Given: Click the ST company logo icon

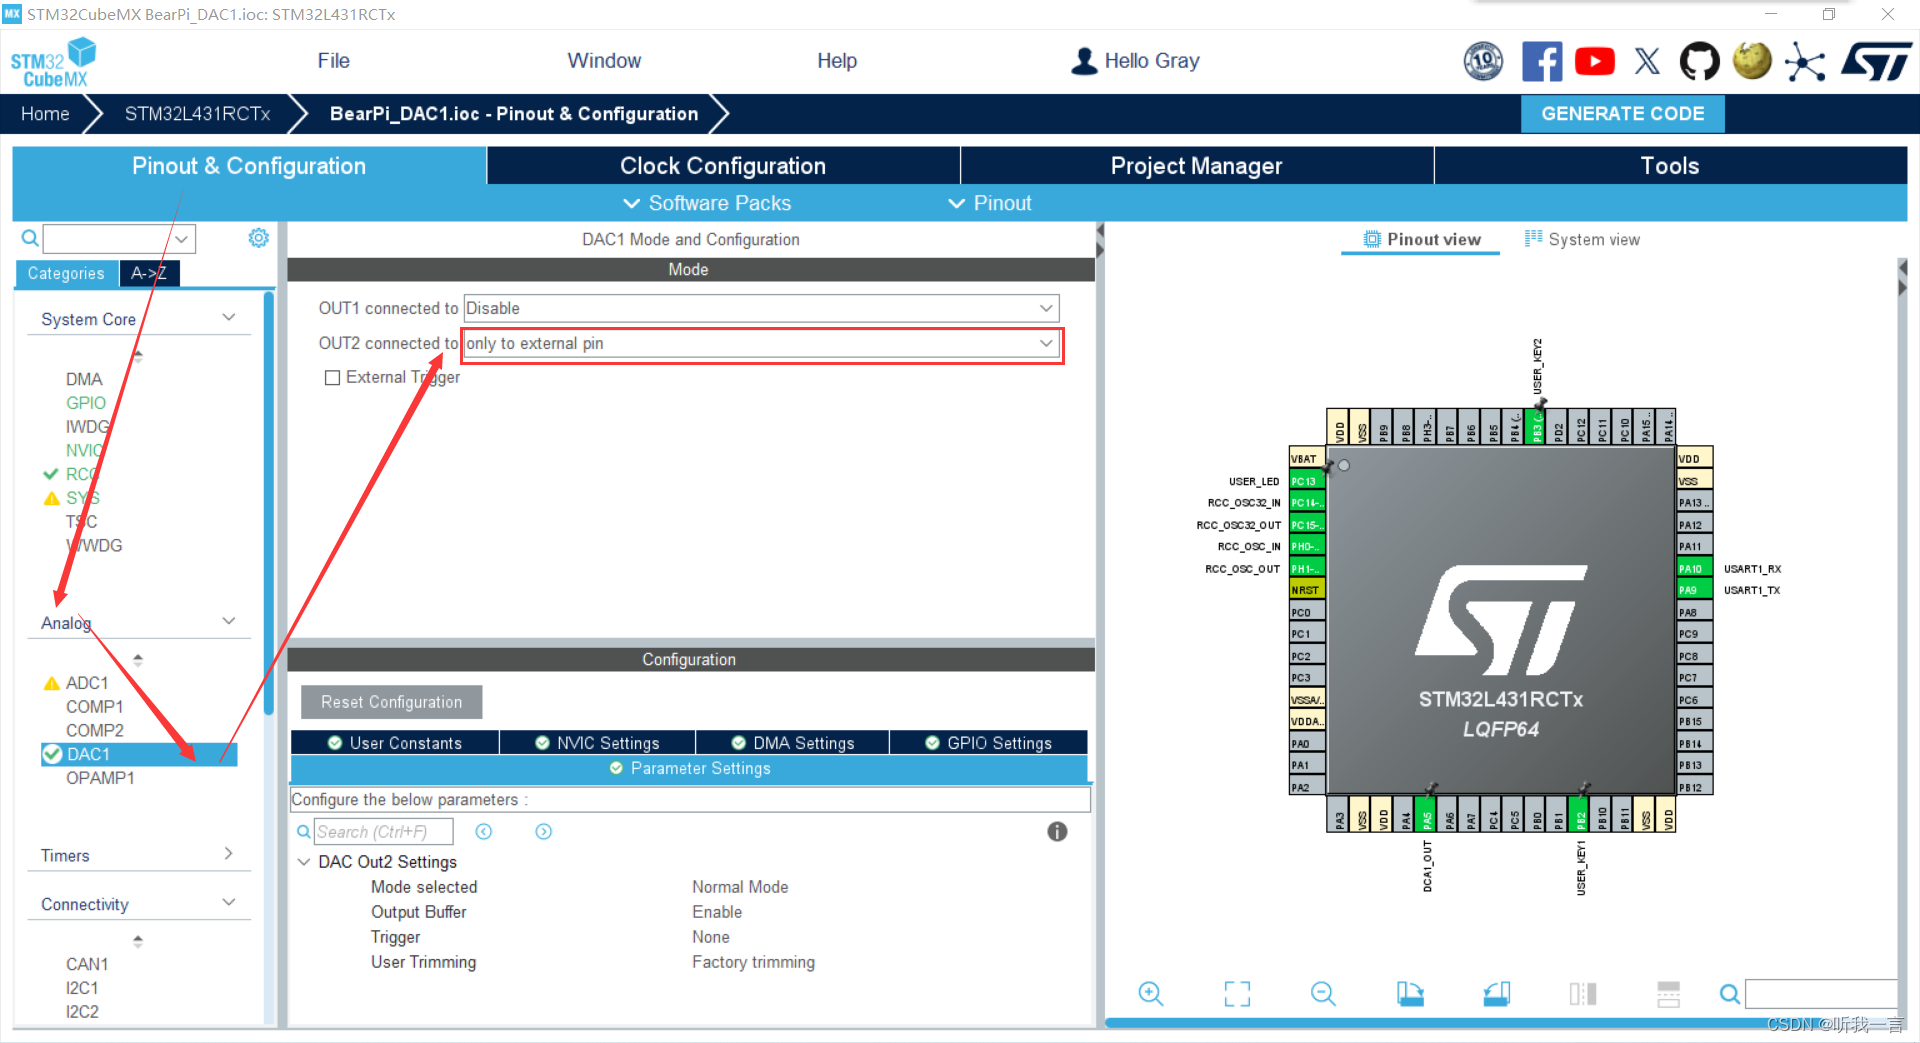Looking at the screenshot, I should (1876, 61).
